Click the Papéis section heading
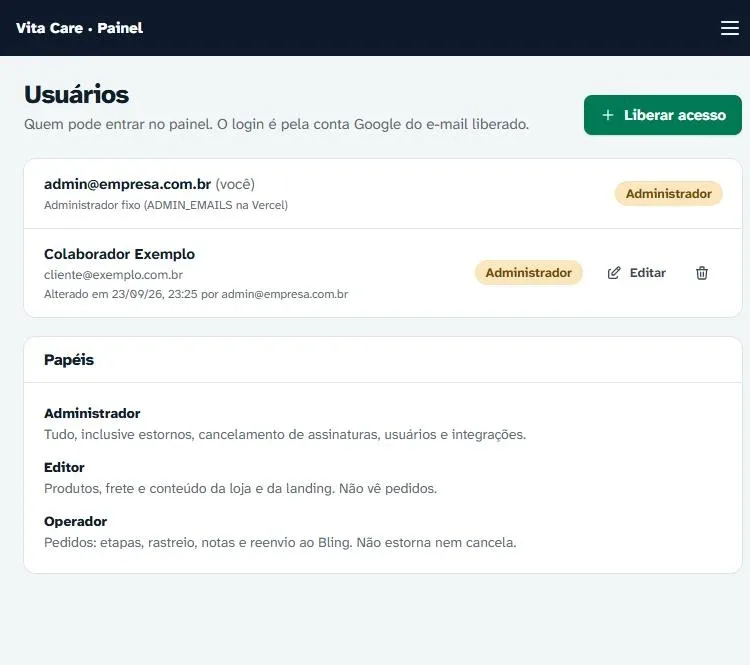Screen dimensions: 750x665 coord(69,360)
